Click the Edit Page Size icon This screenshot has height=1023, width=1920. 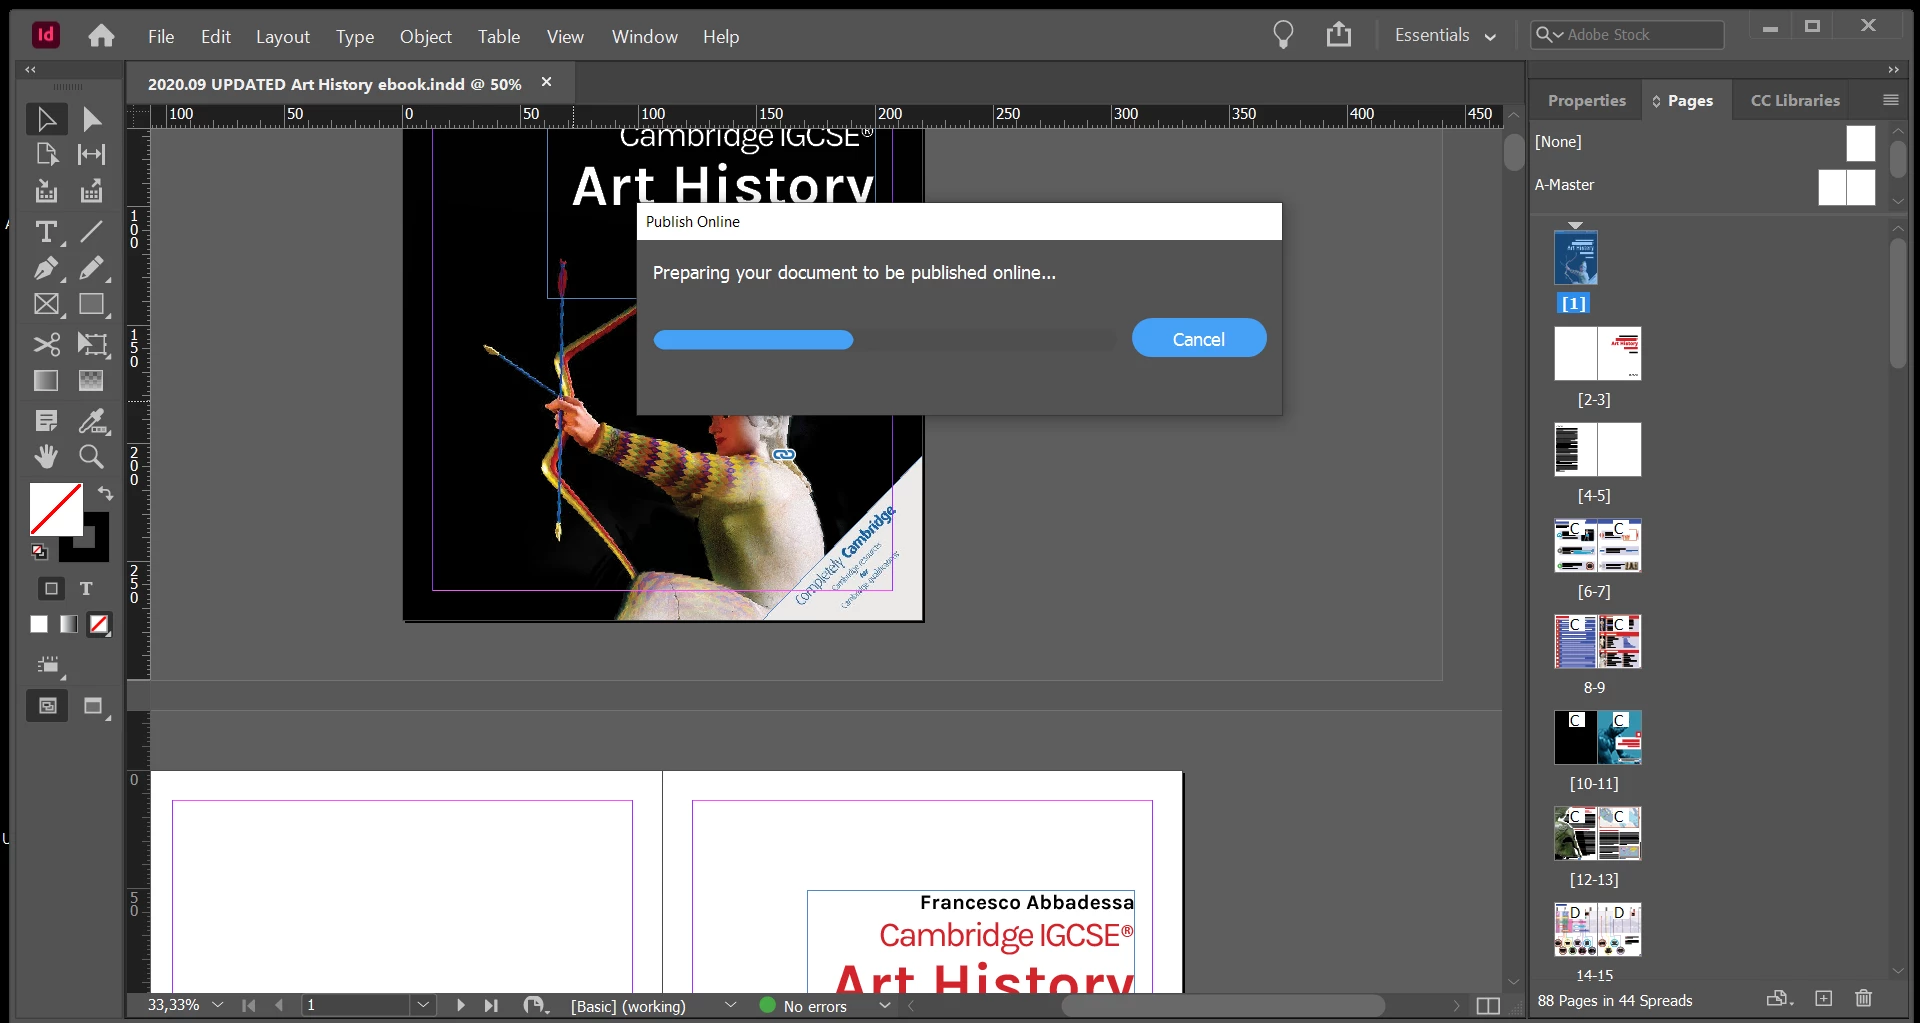1779,998
